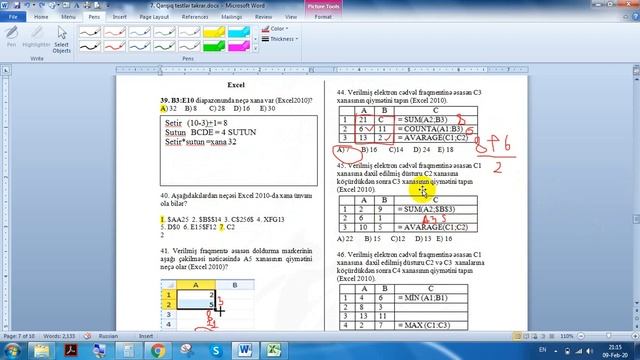Switch to Excel in taskbar
The height and width of the screenshot is (360, 640).
tap(274, 350)
